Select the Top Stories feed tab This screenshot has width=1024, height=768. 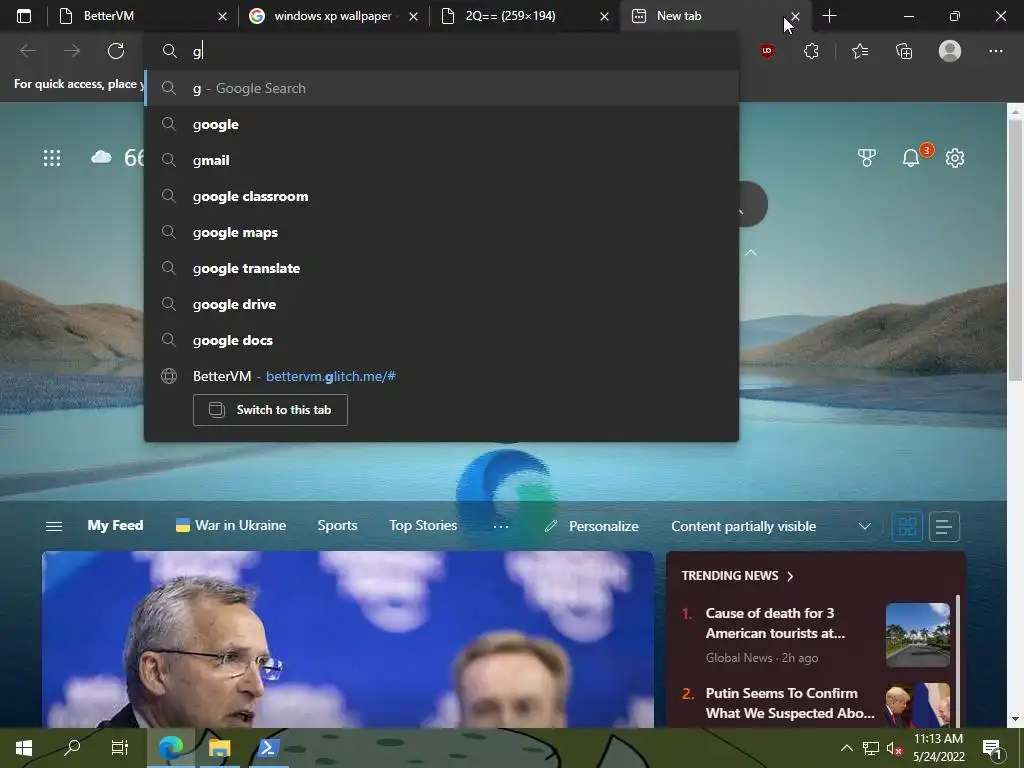pyautogui.click(x=423, y=526)
